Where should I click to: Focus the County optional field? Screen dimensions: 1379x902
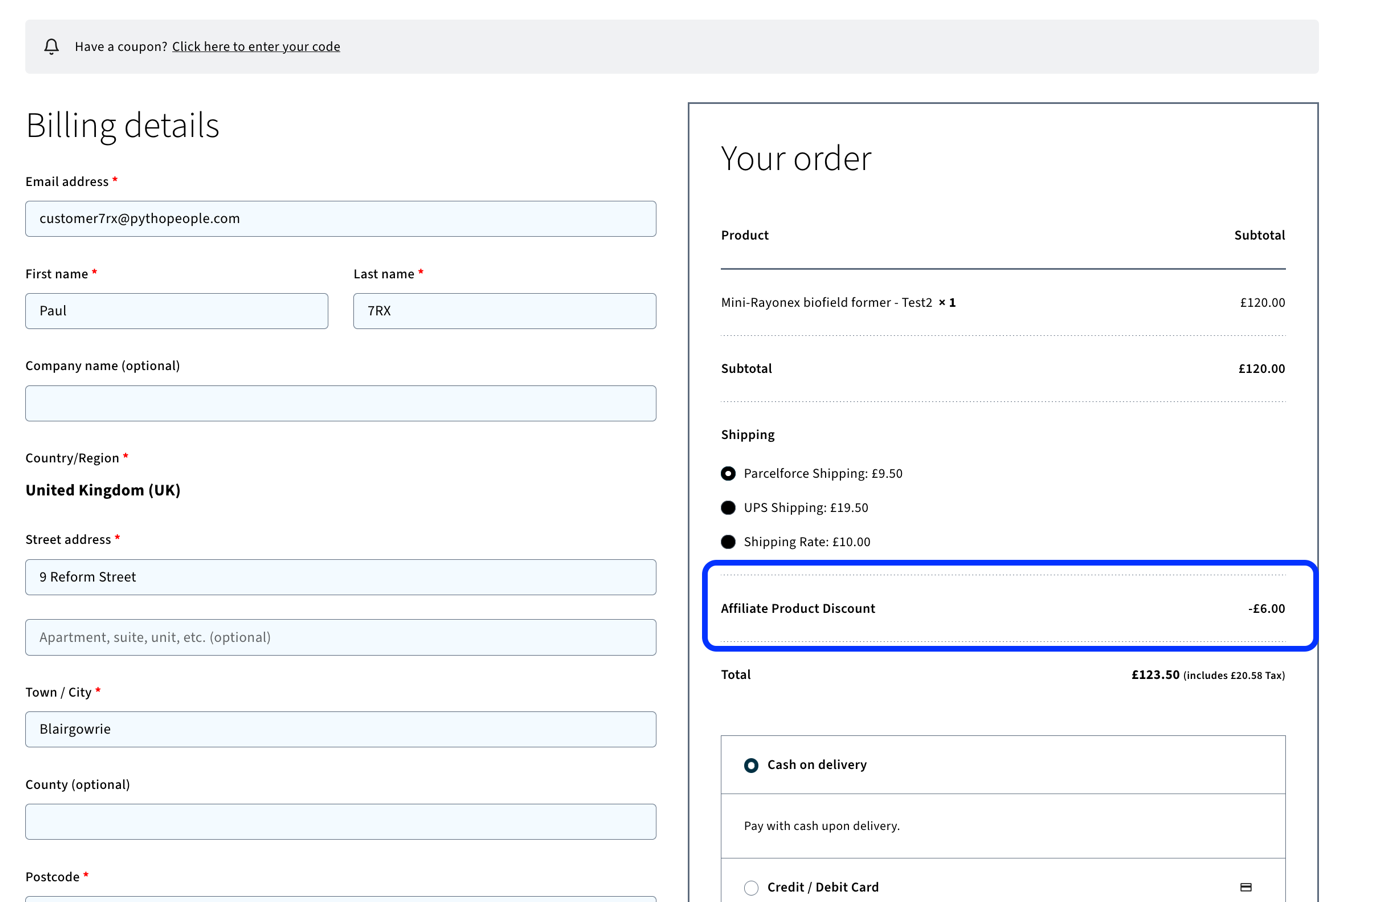tap(341, 822)
